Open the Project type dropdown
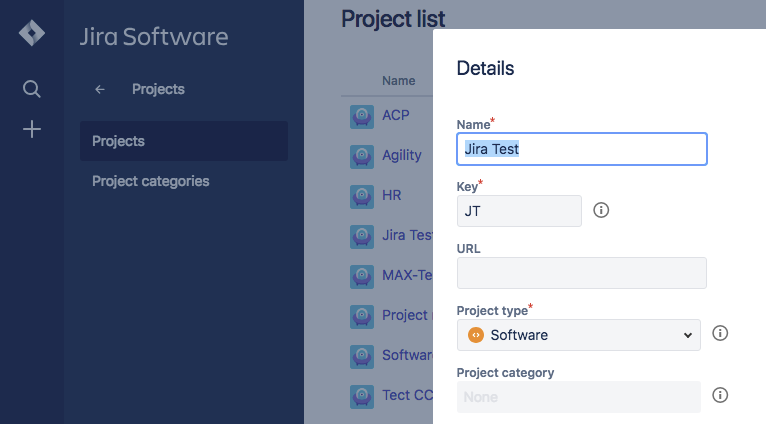This screenshot has height=424, width=766. tap(579, 335)
